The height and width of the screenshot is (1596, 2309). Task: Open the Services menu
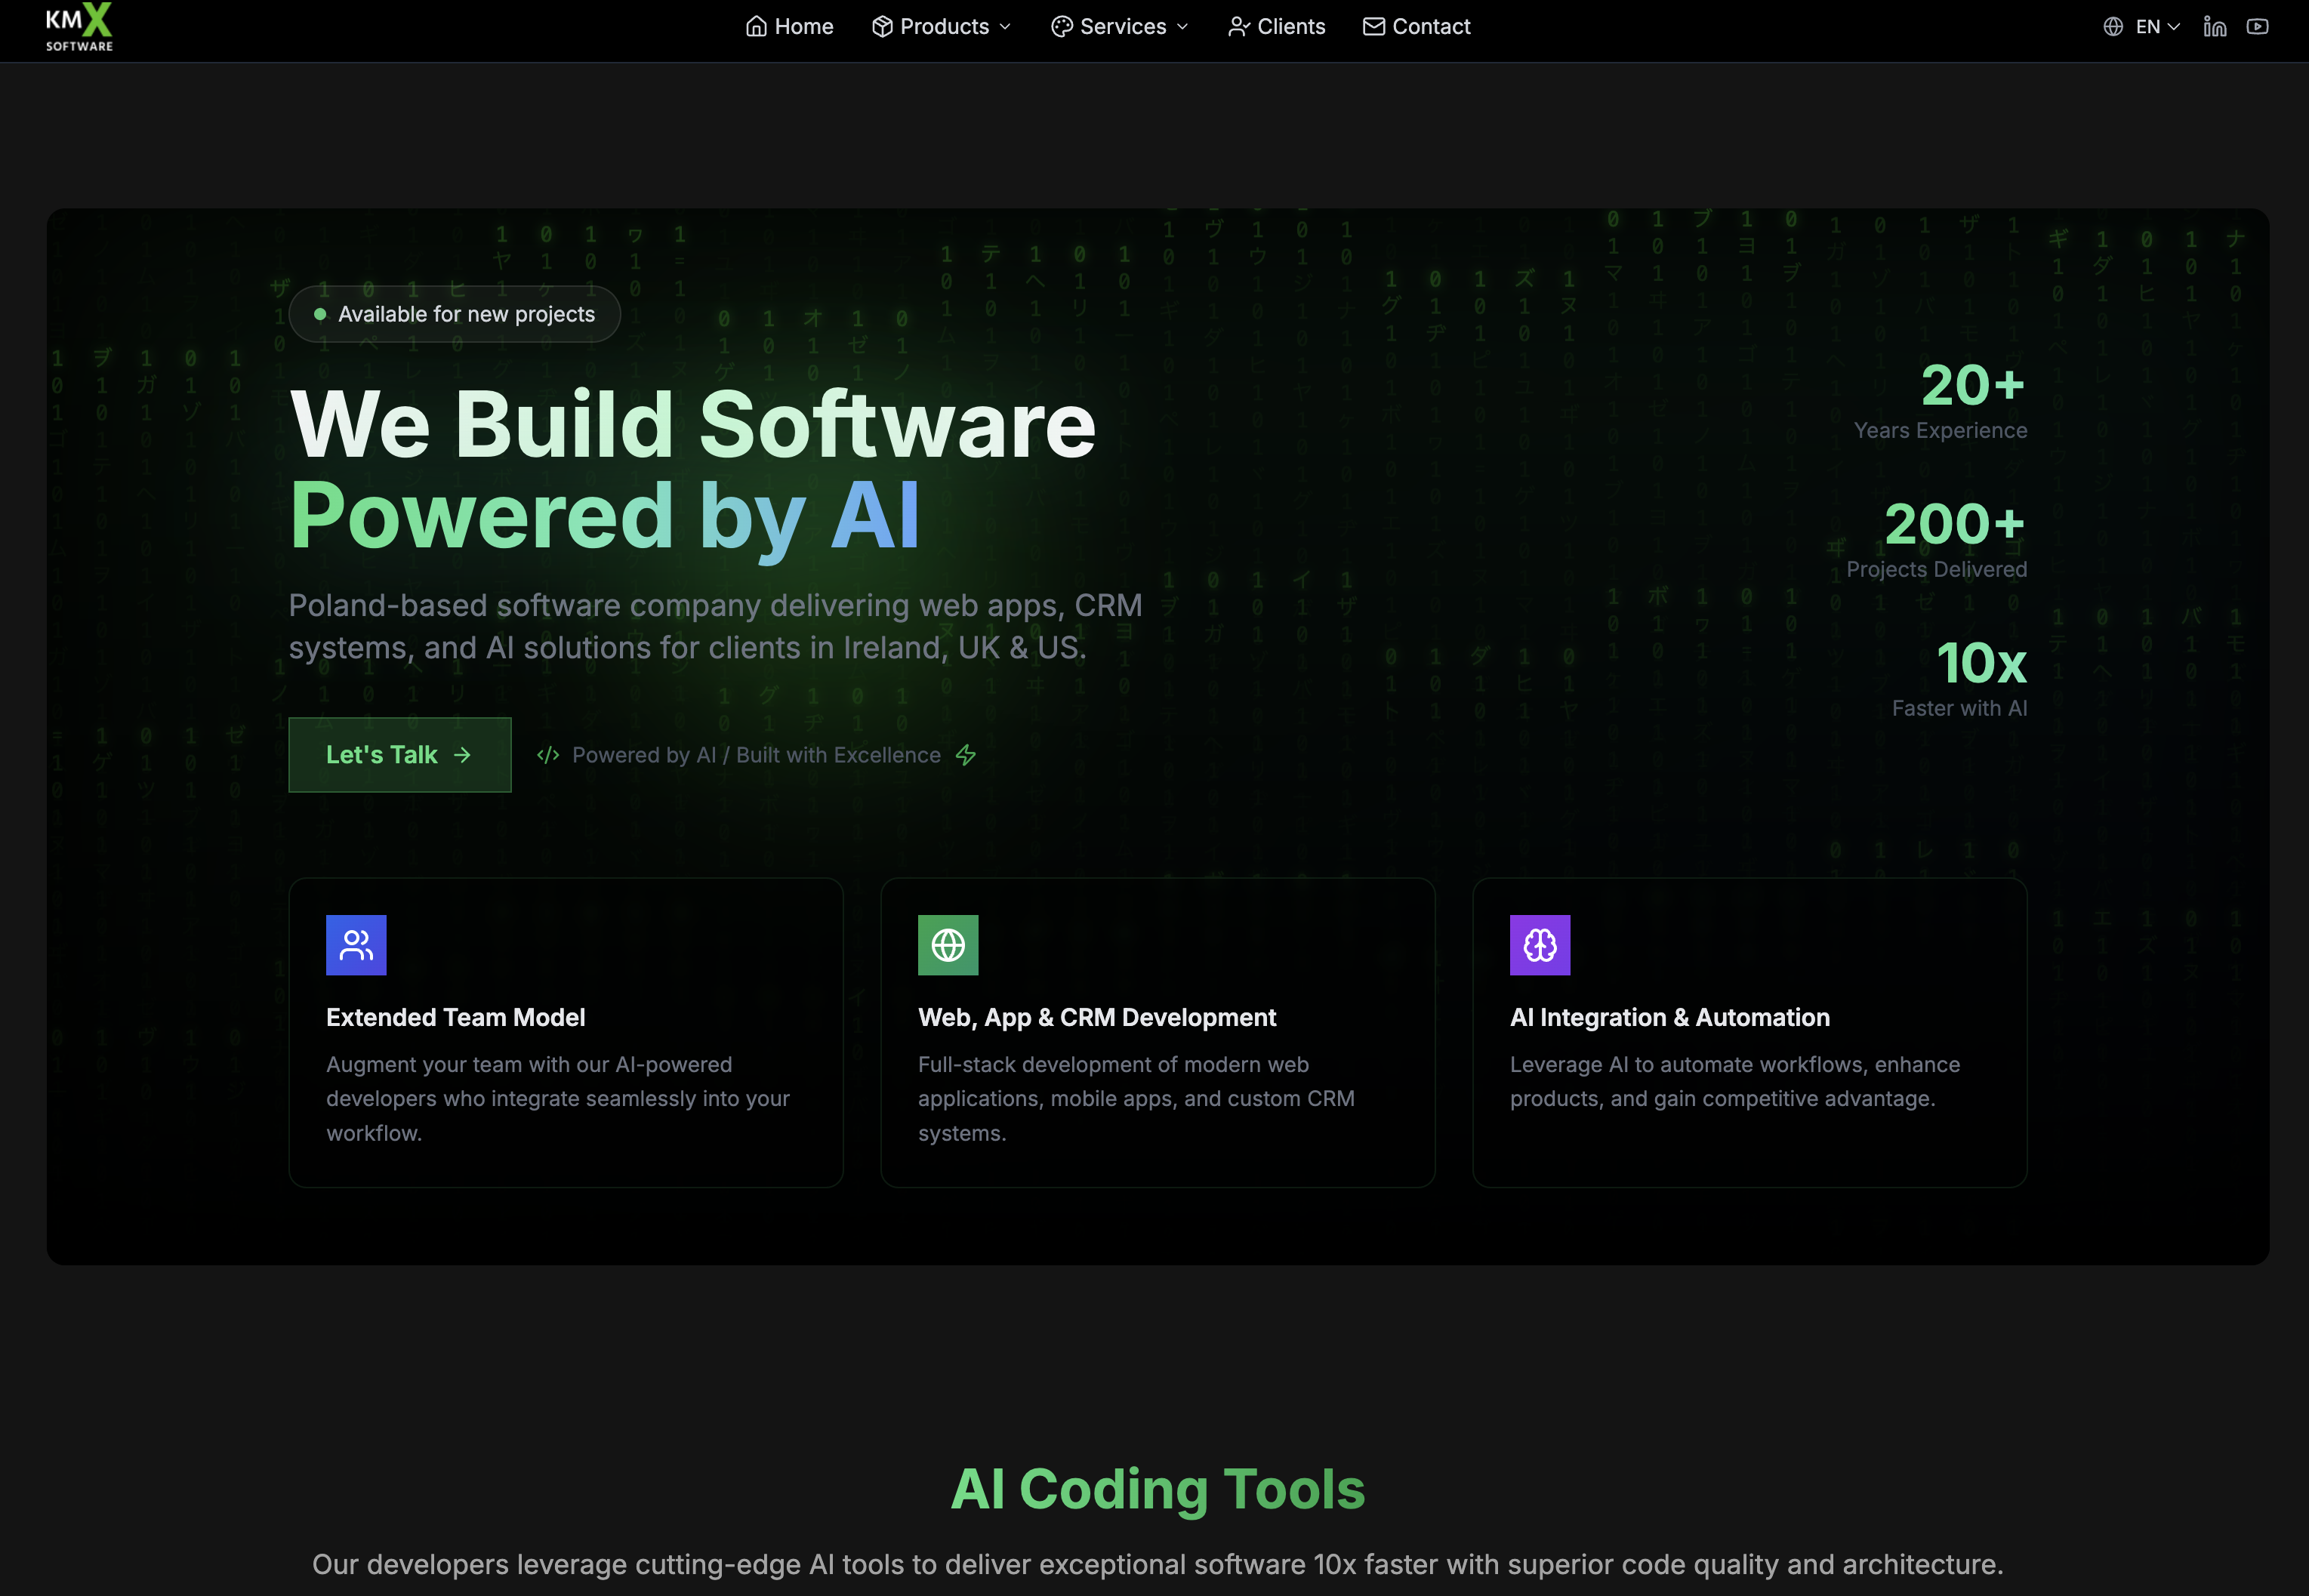click(1120, 27)
